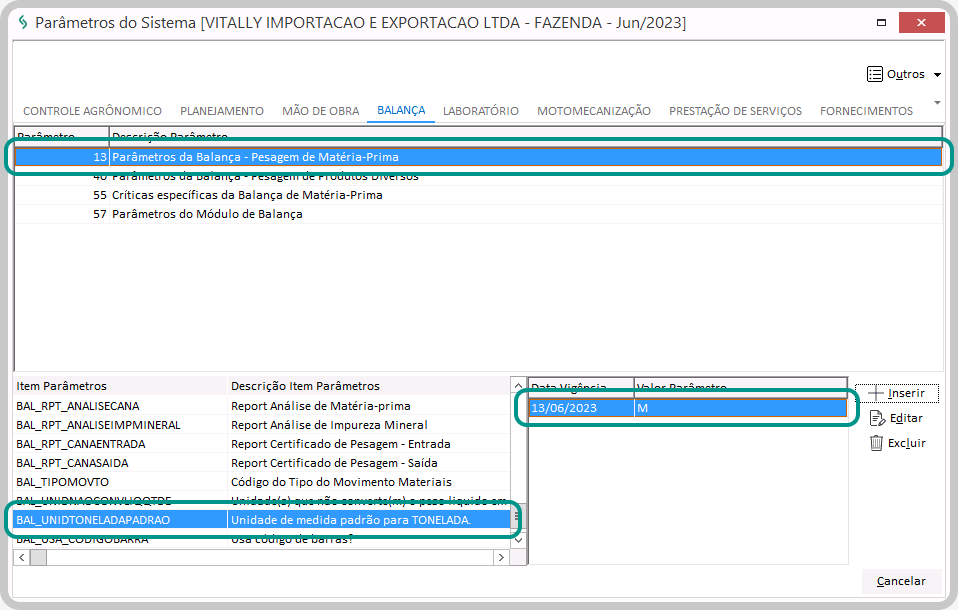This screenshot has width=958, height=610.
Task: Click description Report Análise de Impureza Mineral
Action: pos(329,425)
